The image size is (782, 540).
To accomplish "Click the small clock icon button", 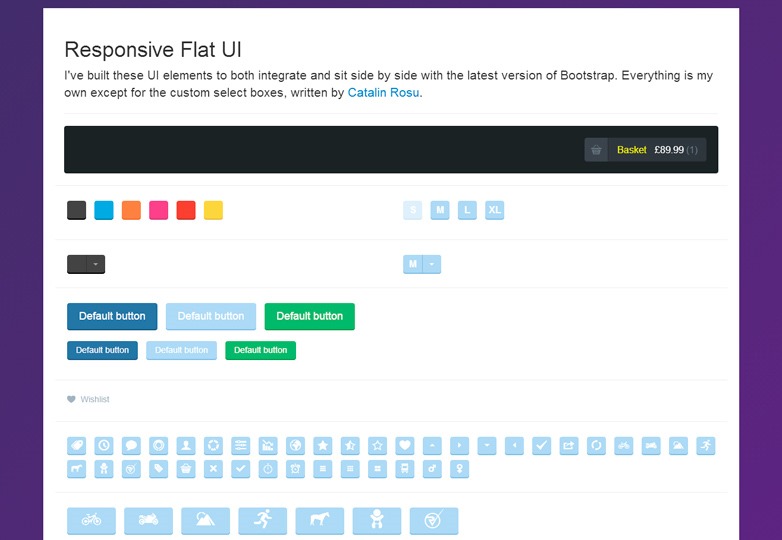I will click(x=104, y=445).
